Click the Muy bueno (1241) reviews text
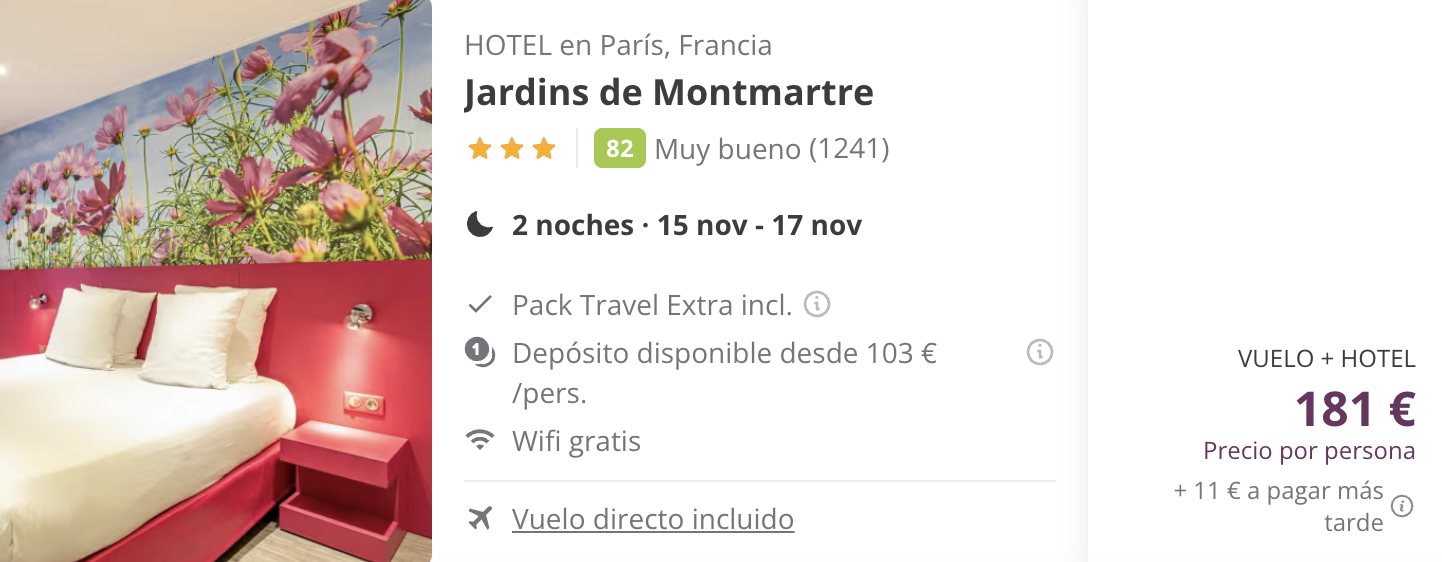Screen dimensions: 1442x562 tap(772, 149)
